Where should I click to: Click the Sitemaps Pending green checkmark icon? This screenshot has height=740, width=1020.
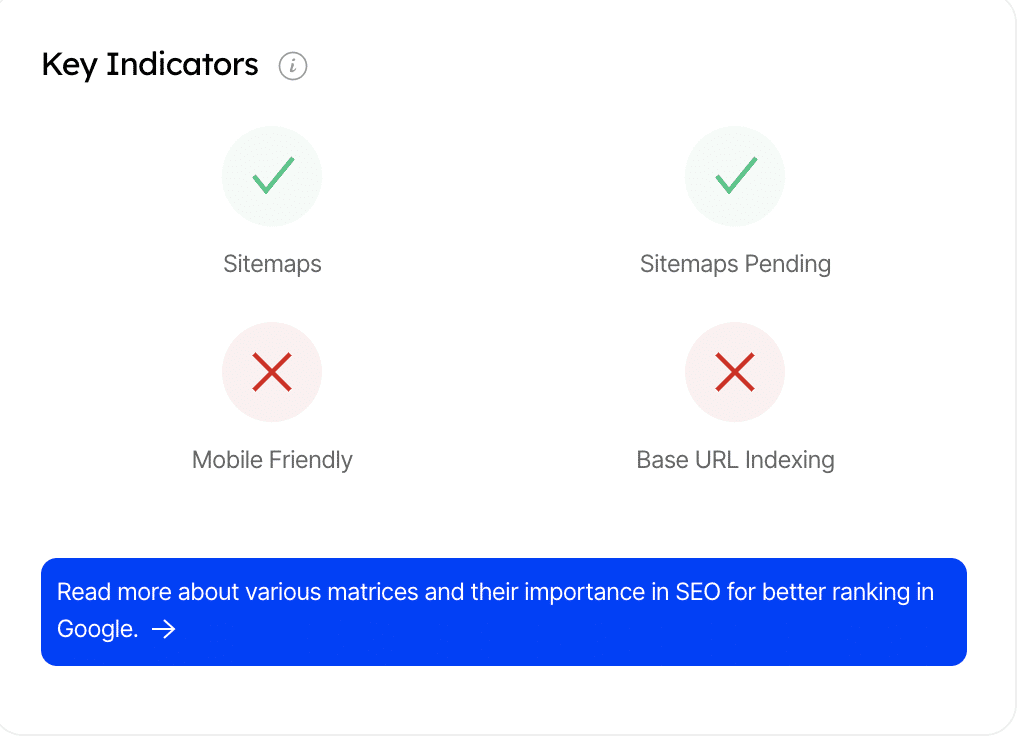[x=735, y=176]
